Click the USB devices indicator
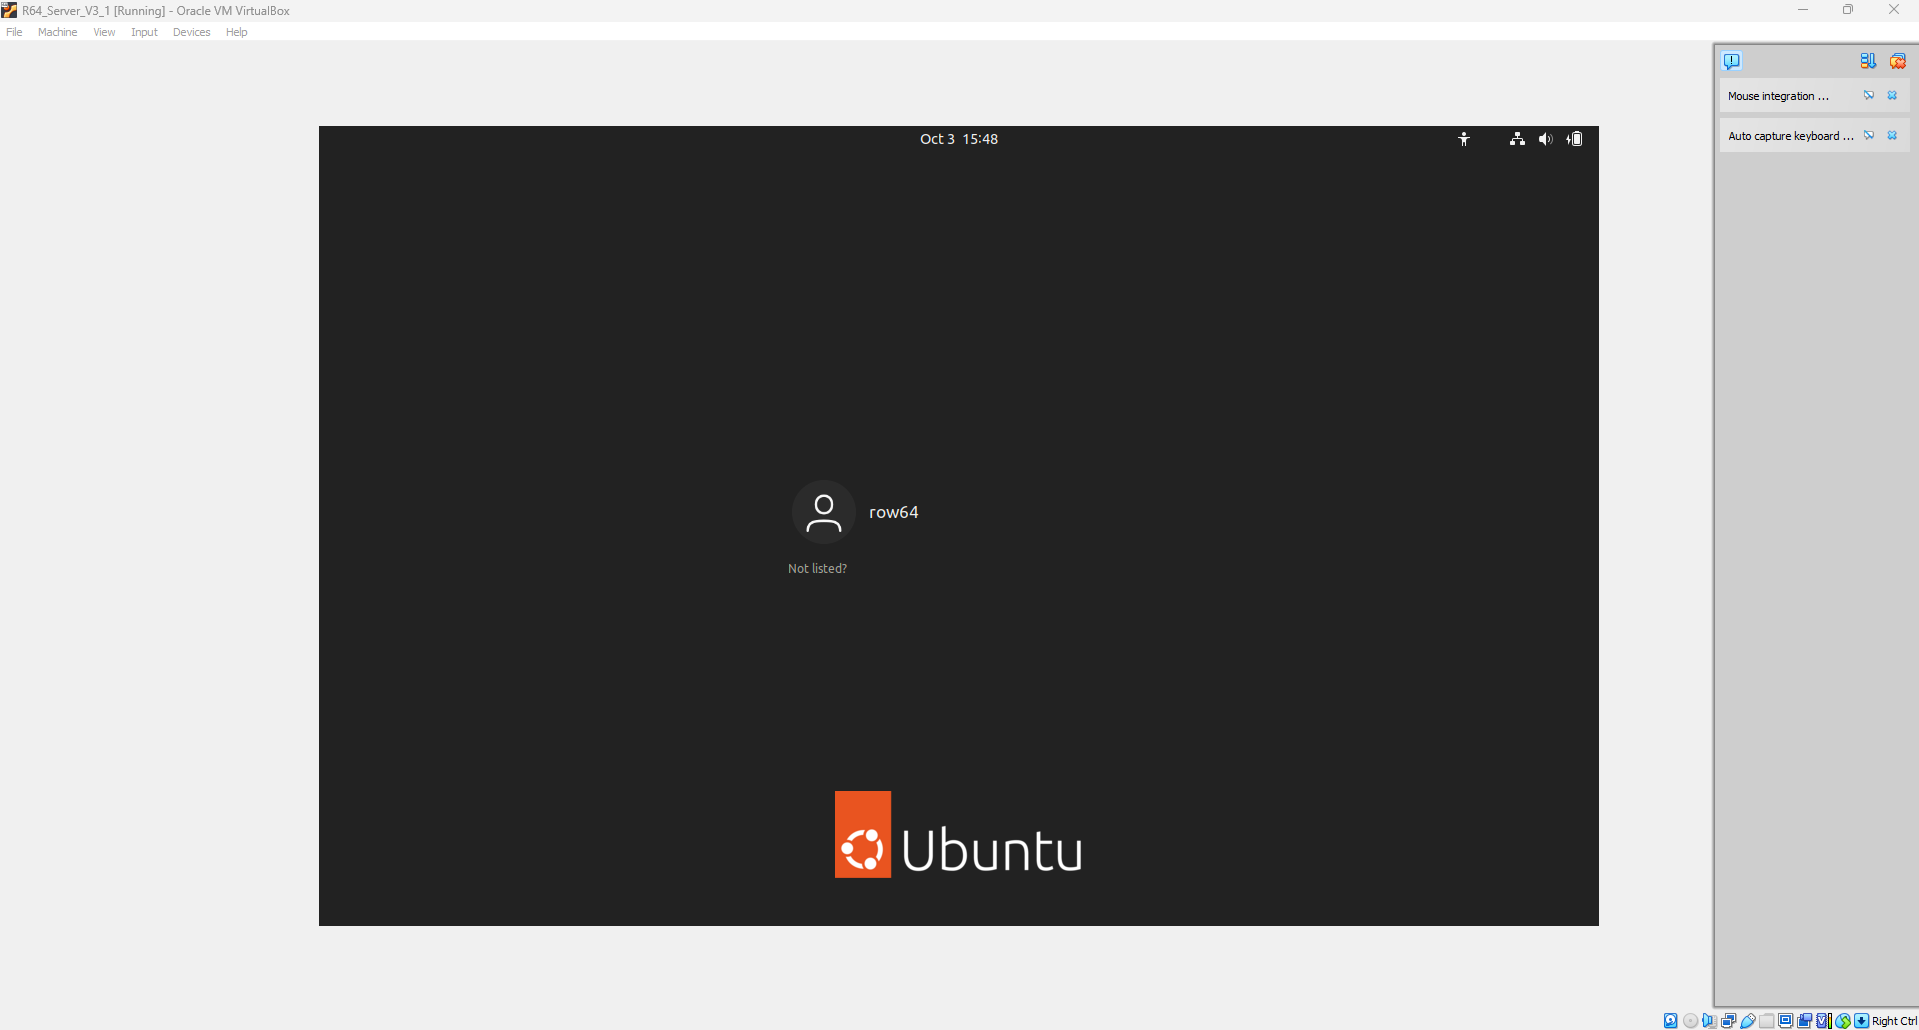Viewport: 1919px width, 1030px height. pos(1748,1021)
